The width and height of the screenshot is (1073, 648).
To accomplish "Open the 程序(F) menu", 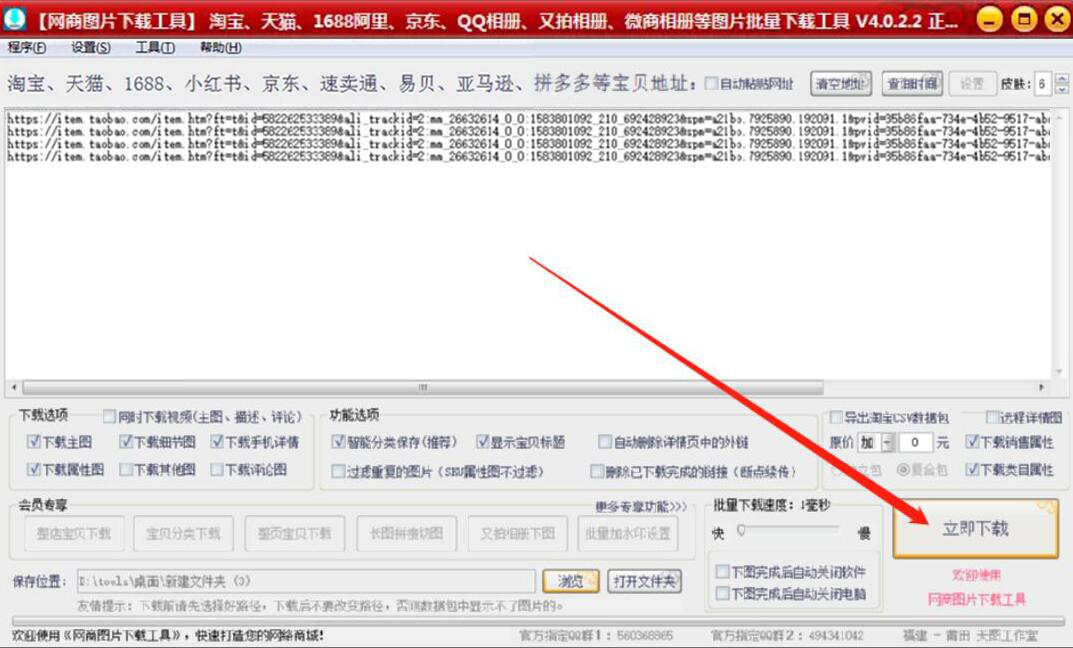I will tap(27, 47).
